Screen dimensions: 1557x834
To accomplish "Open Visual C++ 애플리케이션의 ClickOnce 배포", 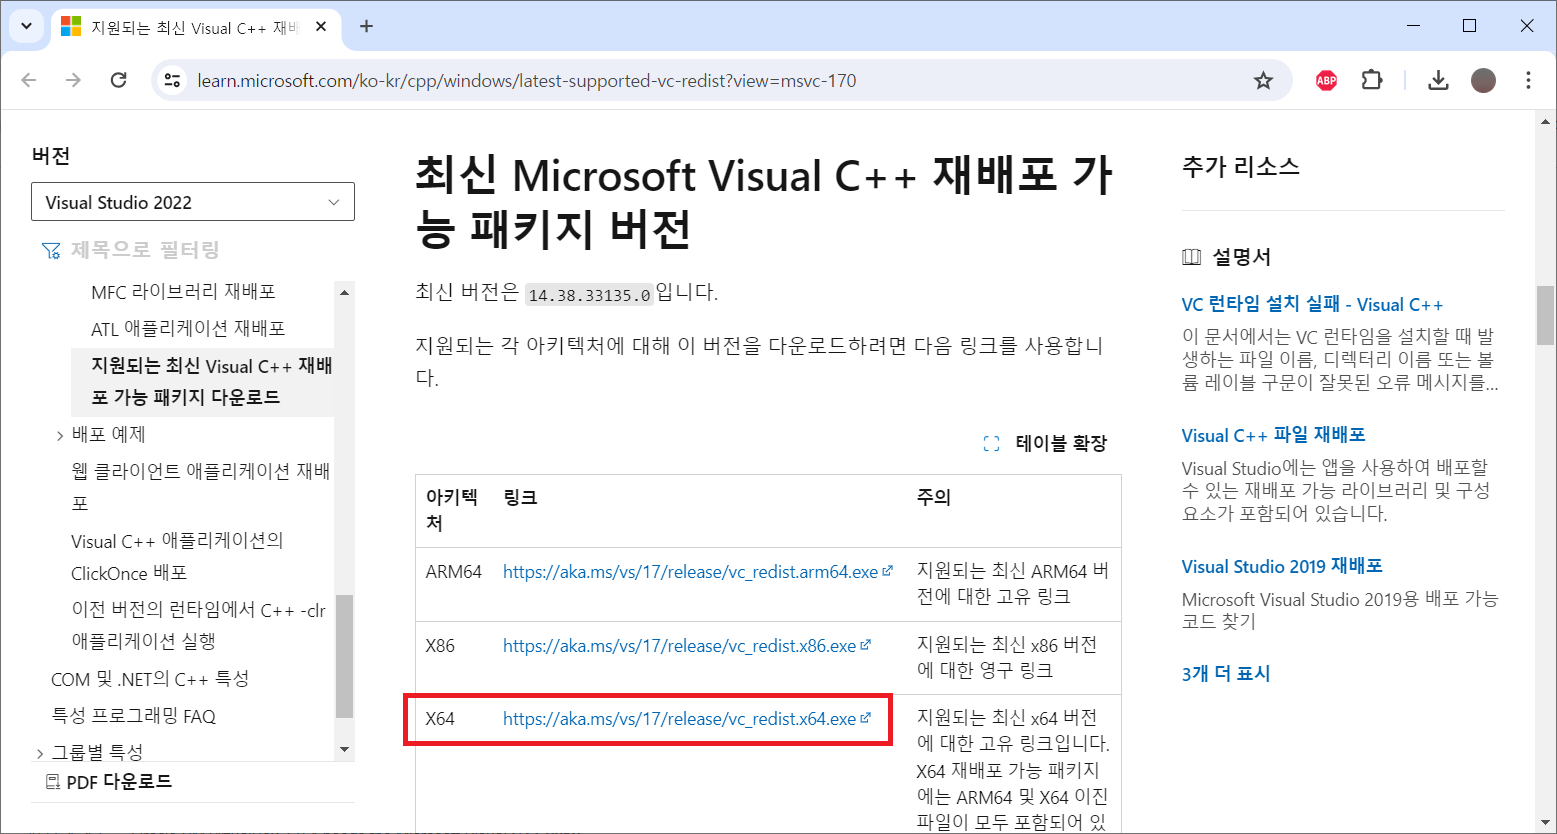I will (x=177, y=557).
